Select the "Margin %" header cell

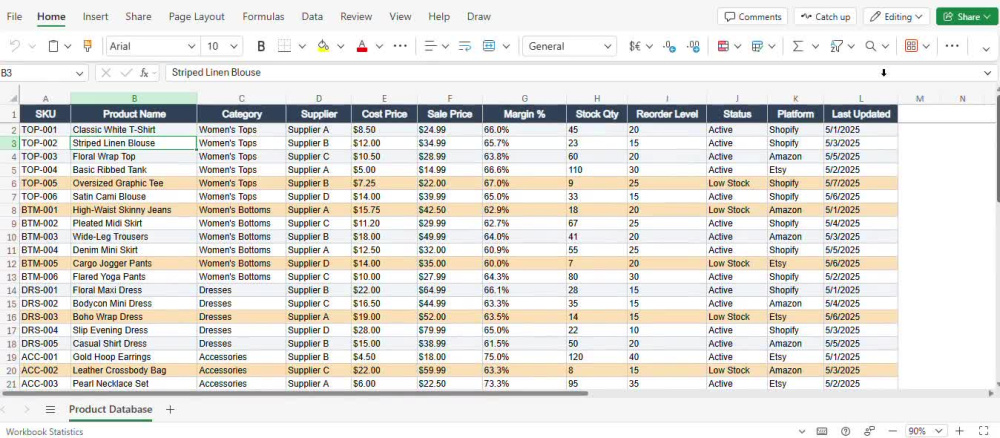[524, 114]
